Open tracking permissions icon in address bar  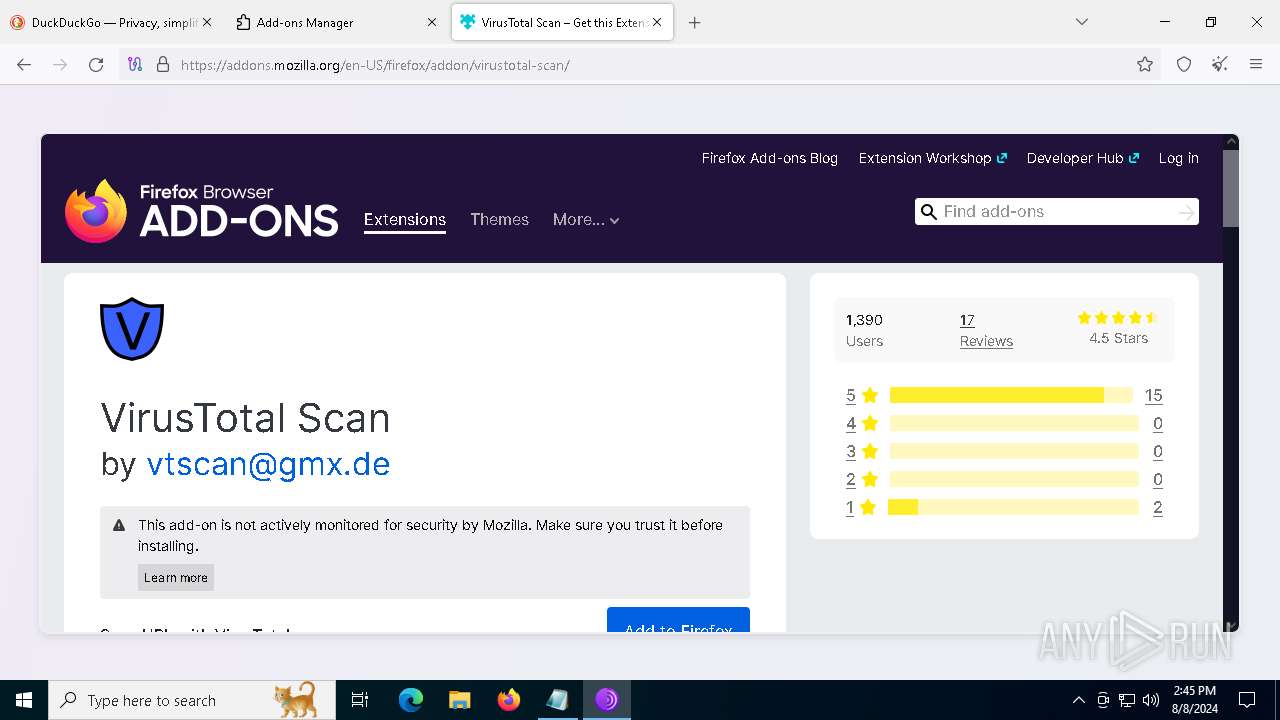[136, 65]
